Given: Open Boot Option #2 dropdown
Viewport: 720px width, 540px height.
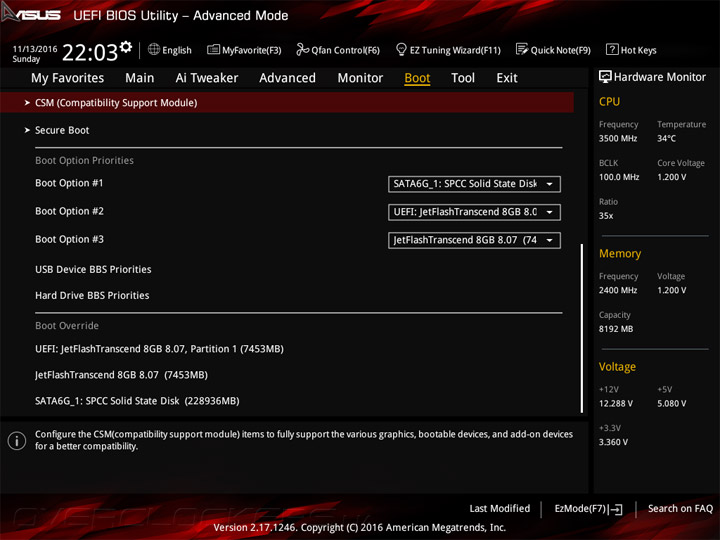Looking at the screenshot, I should [x=474, y=212].
